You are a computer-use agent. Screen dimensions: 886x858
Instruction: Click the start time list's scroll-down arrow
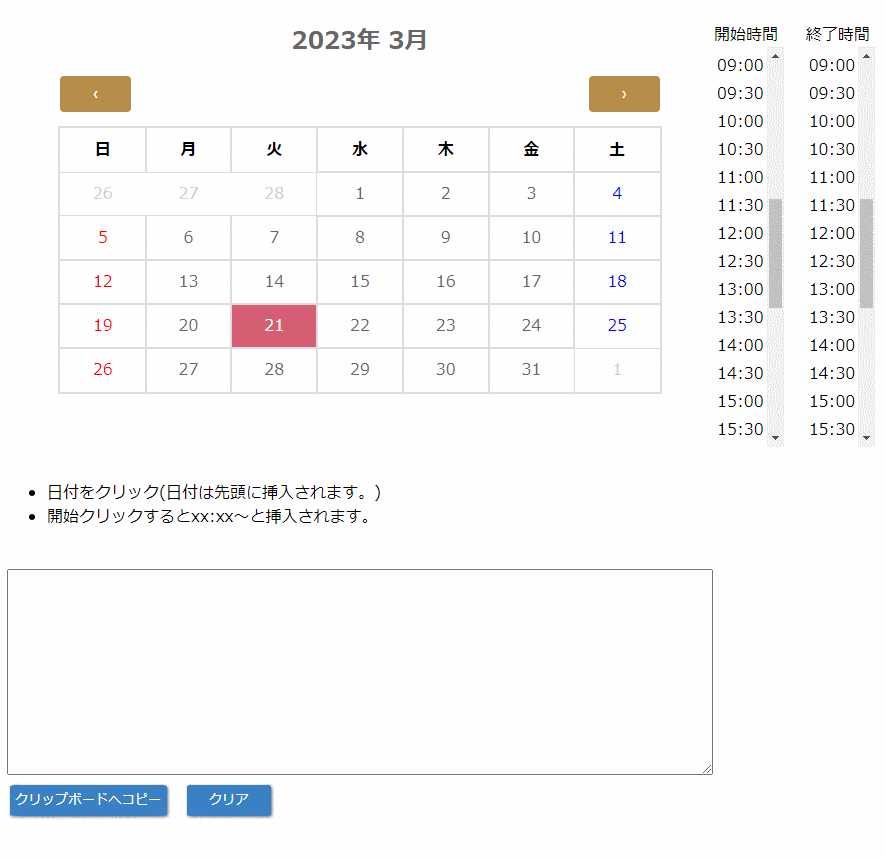(x=775, y=438)
